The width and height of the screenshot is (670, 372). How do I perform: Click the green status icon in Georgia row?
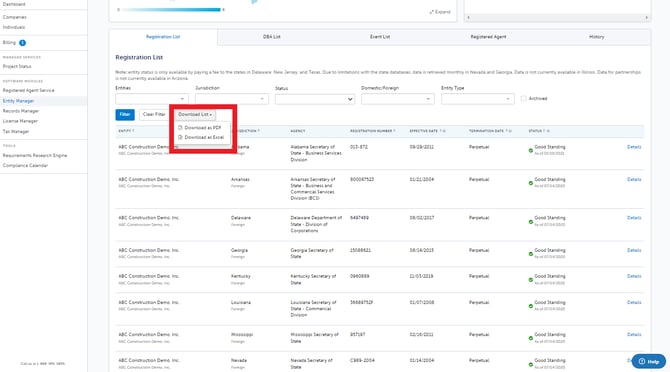click(x=531, y=254)
